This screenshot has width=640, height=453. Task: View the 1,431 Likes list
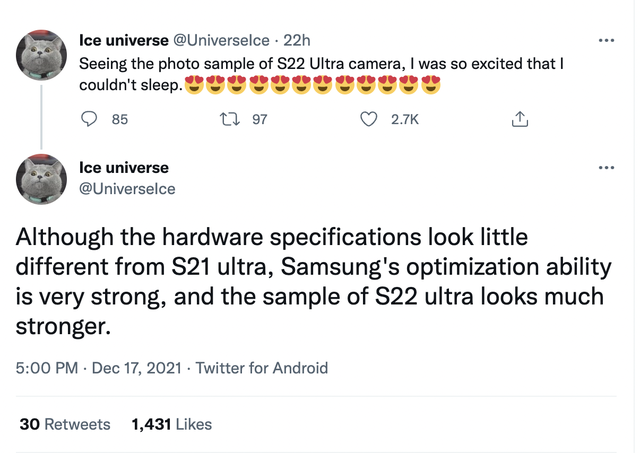pos(172,424)
